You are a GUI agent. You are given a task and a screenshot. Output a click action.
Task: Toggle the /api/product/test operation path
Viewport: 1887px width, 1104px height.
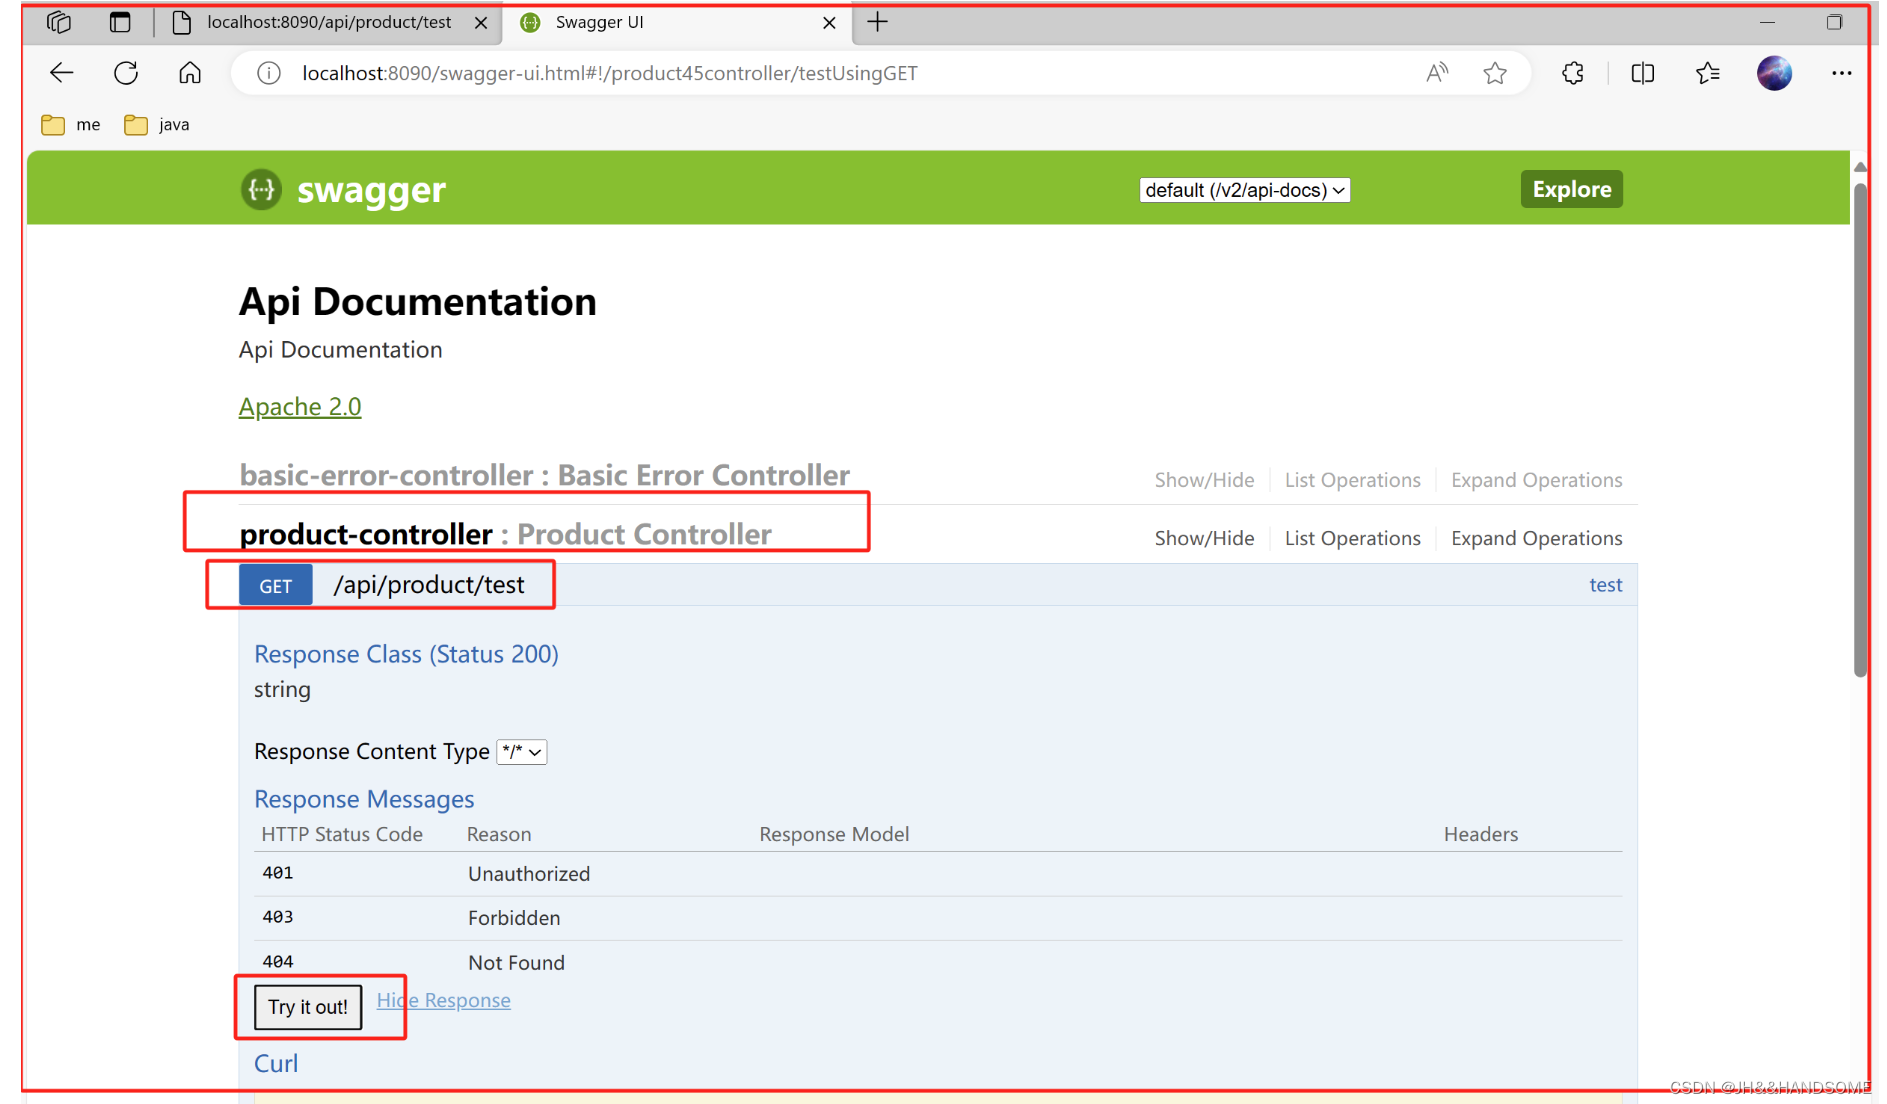click(x=429, y=585)
